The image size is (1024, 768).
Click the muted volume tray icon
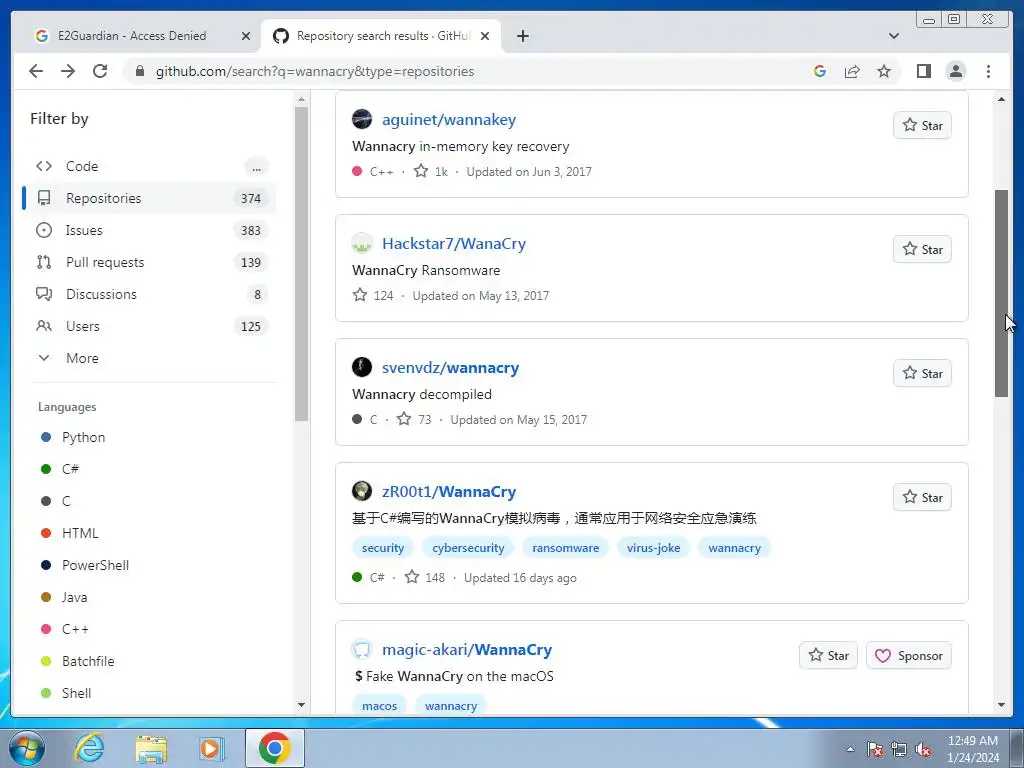click(x=923, y=750)
